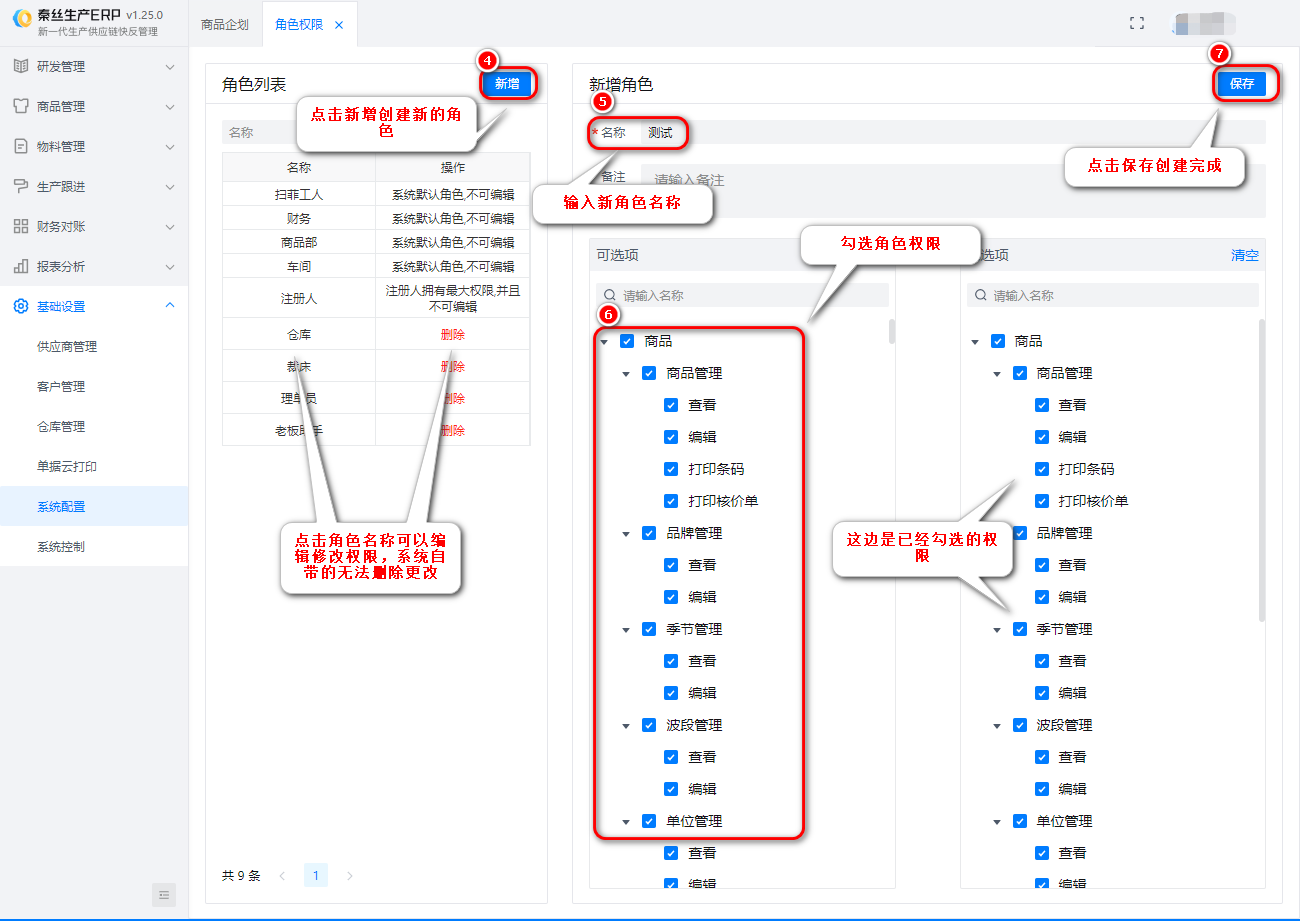Collapse the 商品 tree node in 可选项

(605, 342)
